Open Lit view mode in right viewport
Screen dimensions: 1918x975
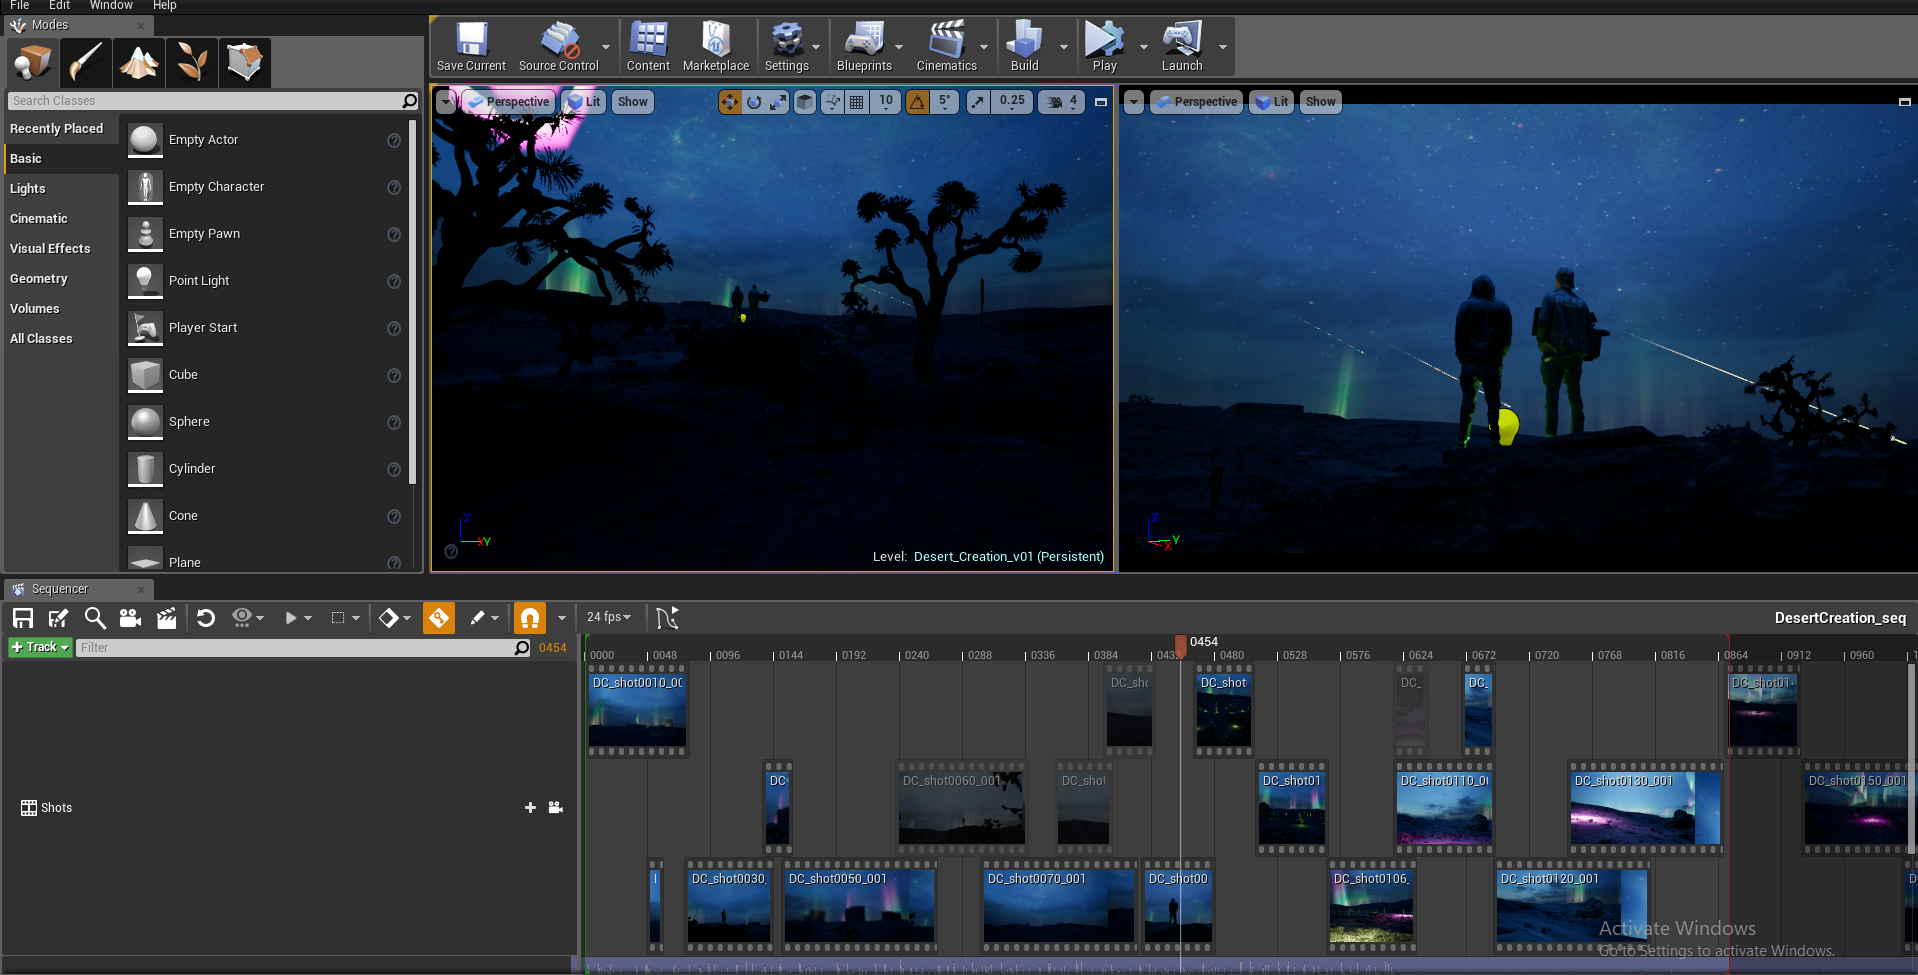(x=1272, y=102)
